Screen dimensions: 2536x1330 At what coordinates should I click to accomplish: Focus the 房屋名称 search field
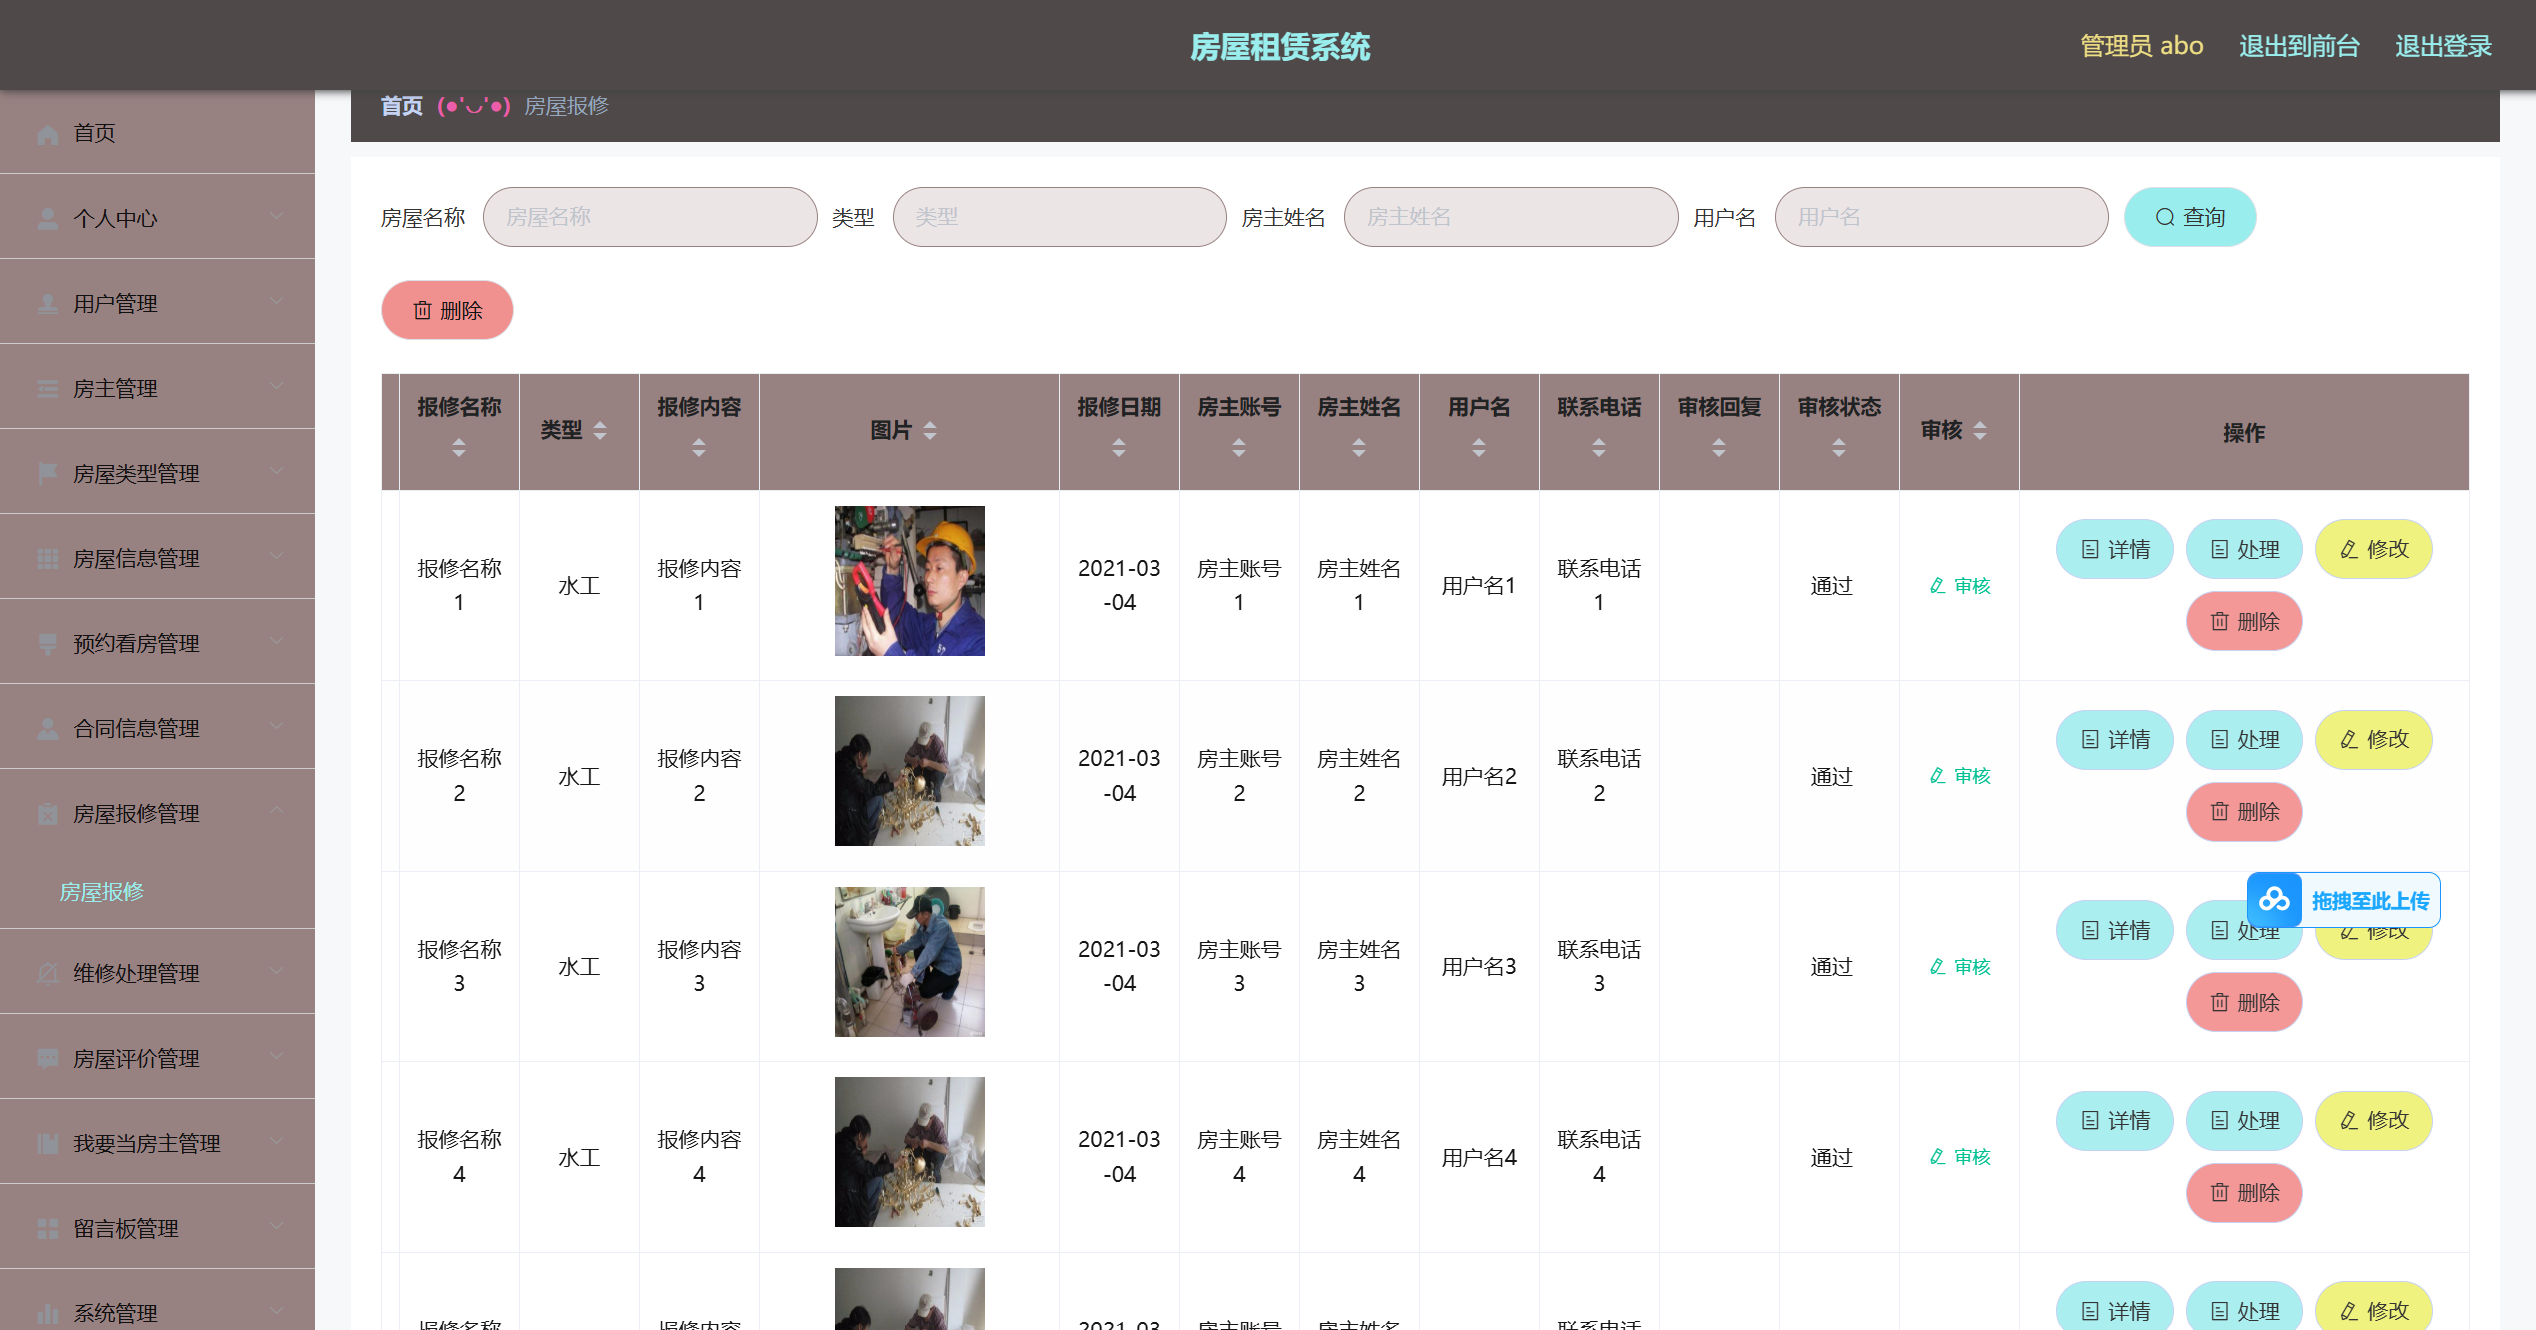[x=650, y=217]
